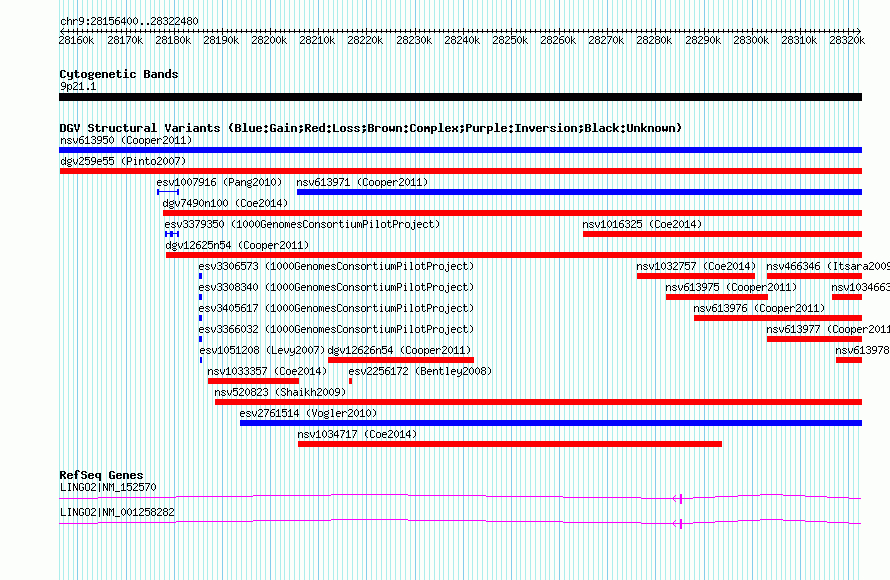890x580 pixels.
Task: Open the esv2761514 (Vogler2010) blue gain bar
Action: tap(551, 423)
